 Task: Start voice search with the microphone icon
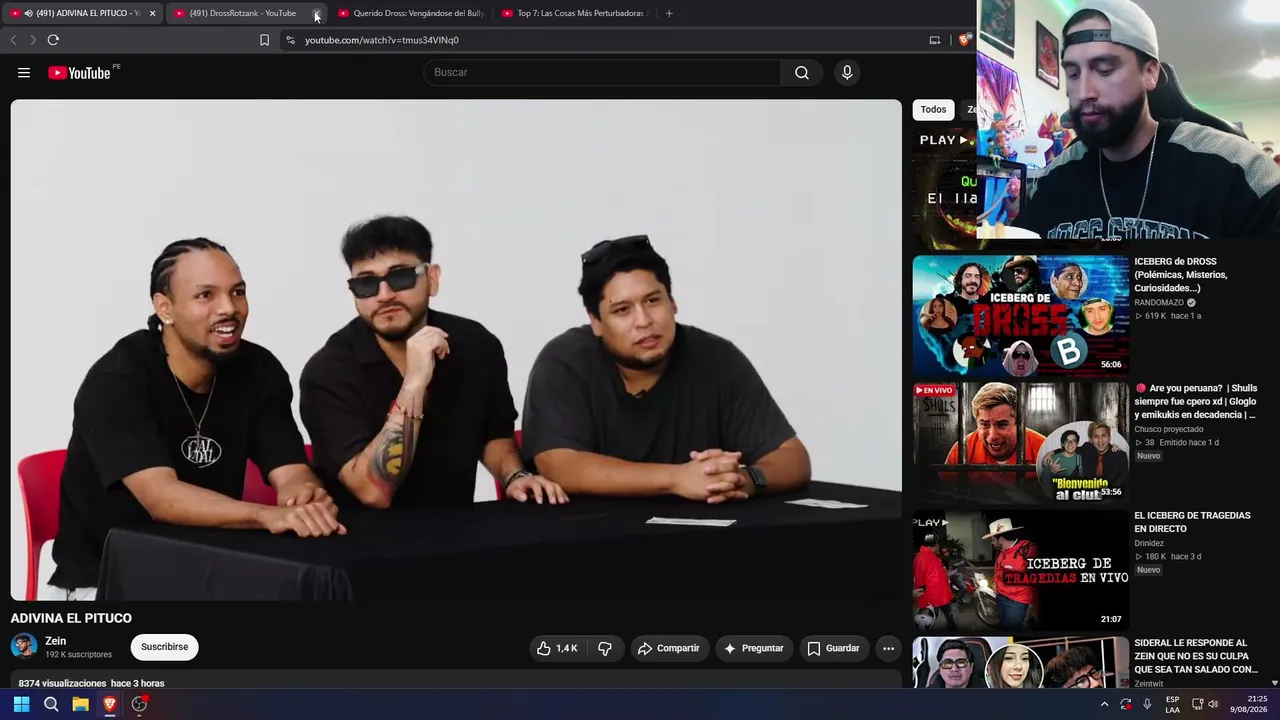coord(847,72)
